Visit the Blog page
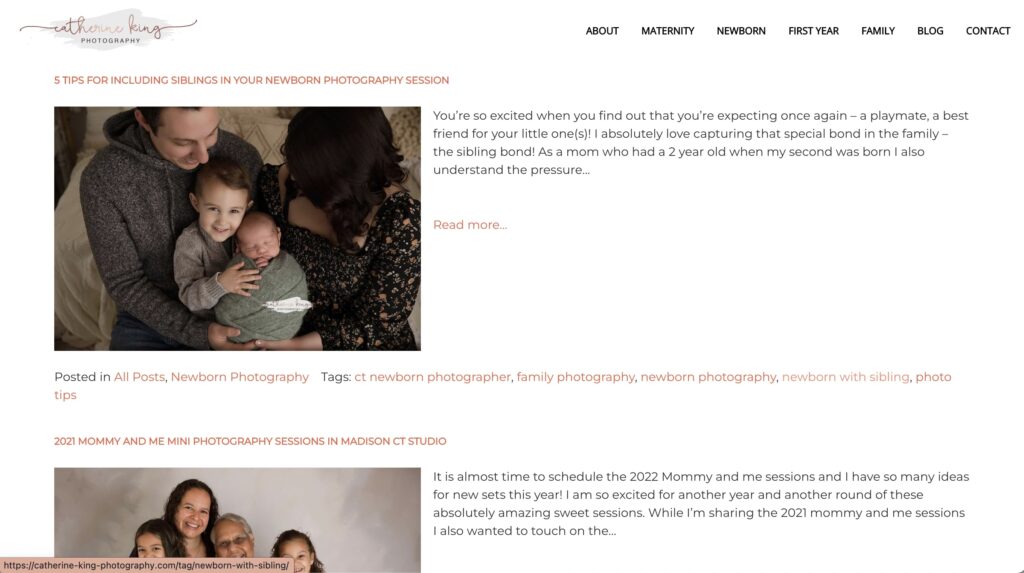 pos(930,31)
